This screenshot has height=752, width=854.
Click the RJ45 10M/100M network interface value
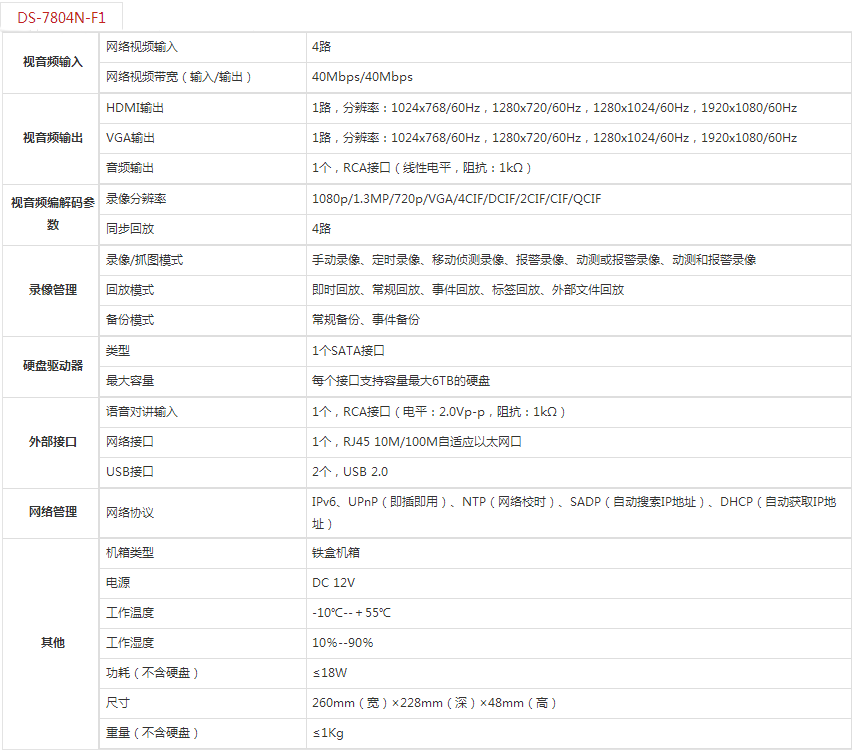pyautogui.click(x=417, y=442)
